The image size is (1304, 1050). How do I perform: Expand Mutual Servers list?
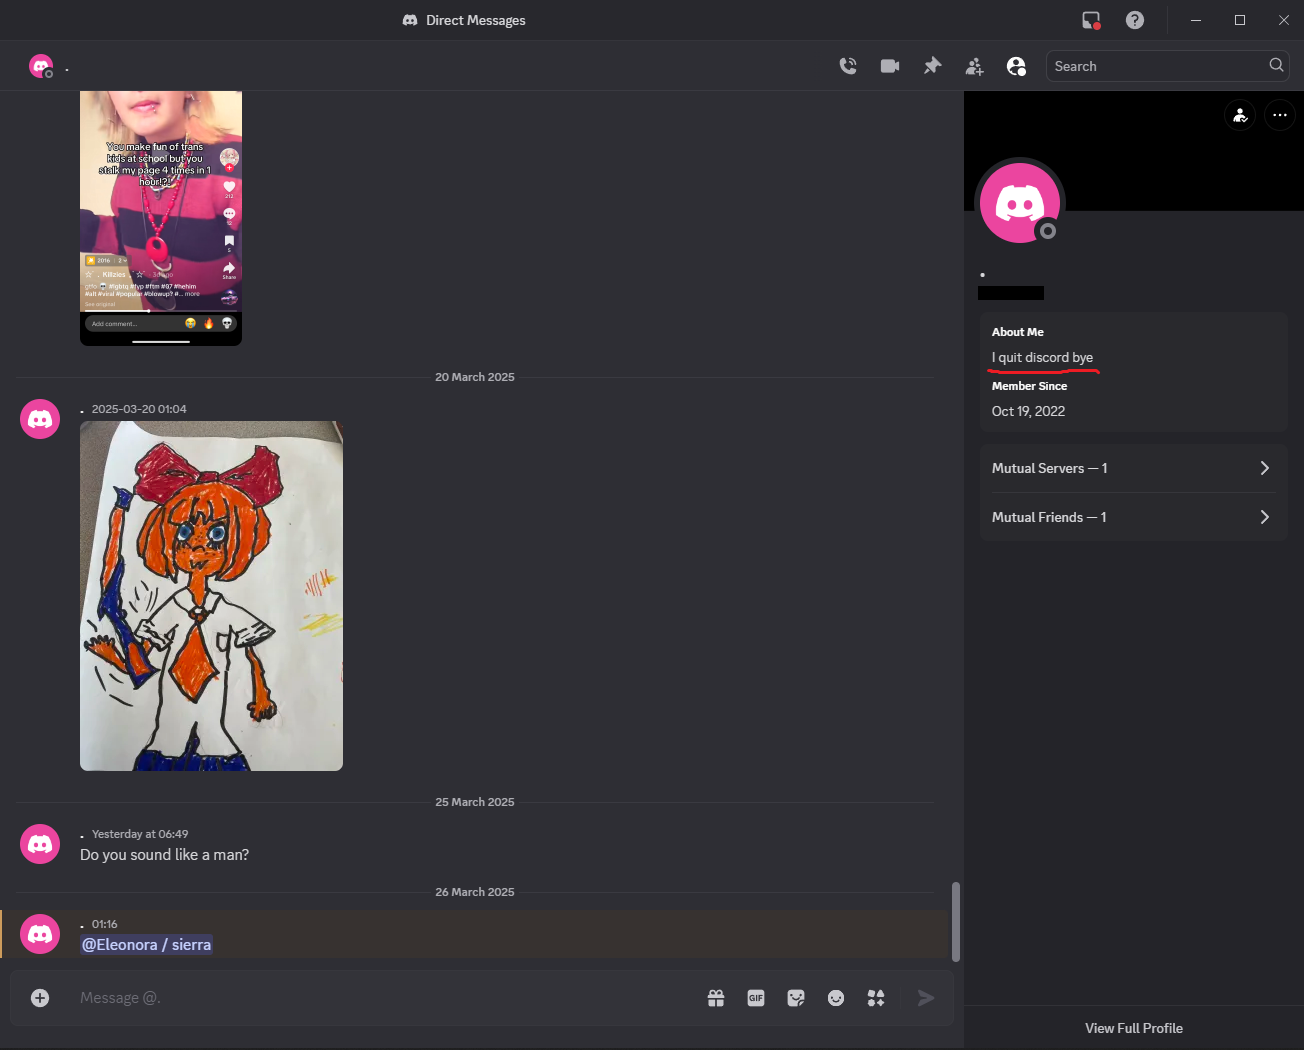[1133, 468]
